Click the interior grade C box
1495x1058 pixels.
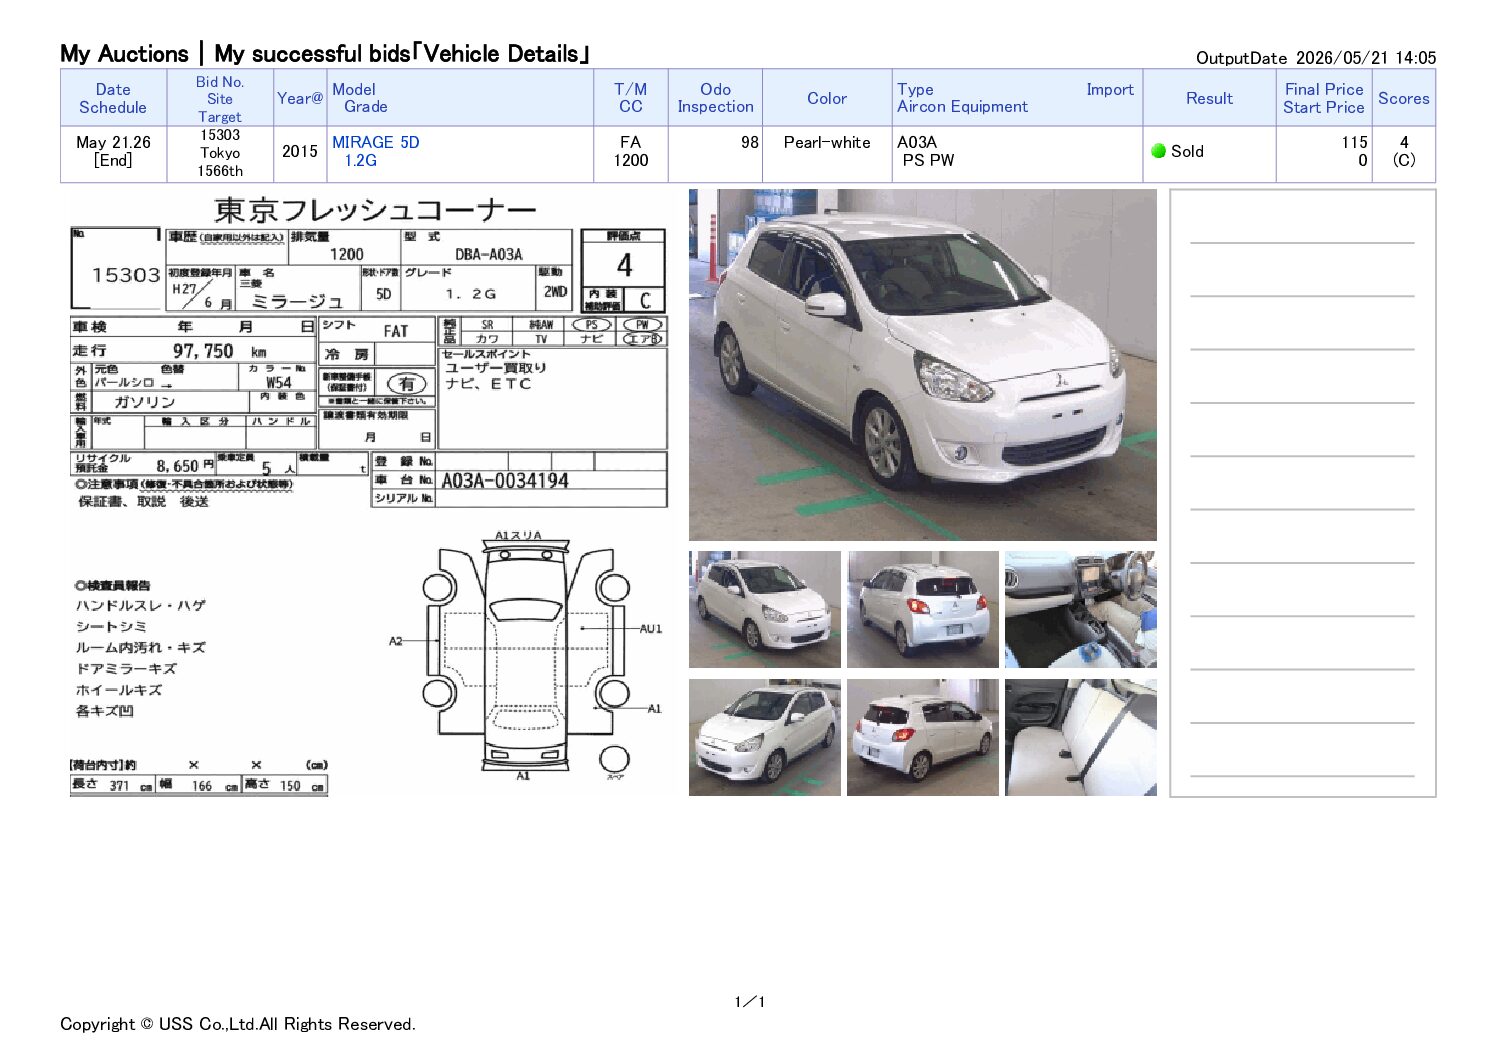(x=645, y=300)
